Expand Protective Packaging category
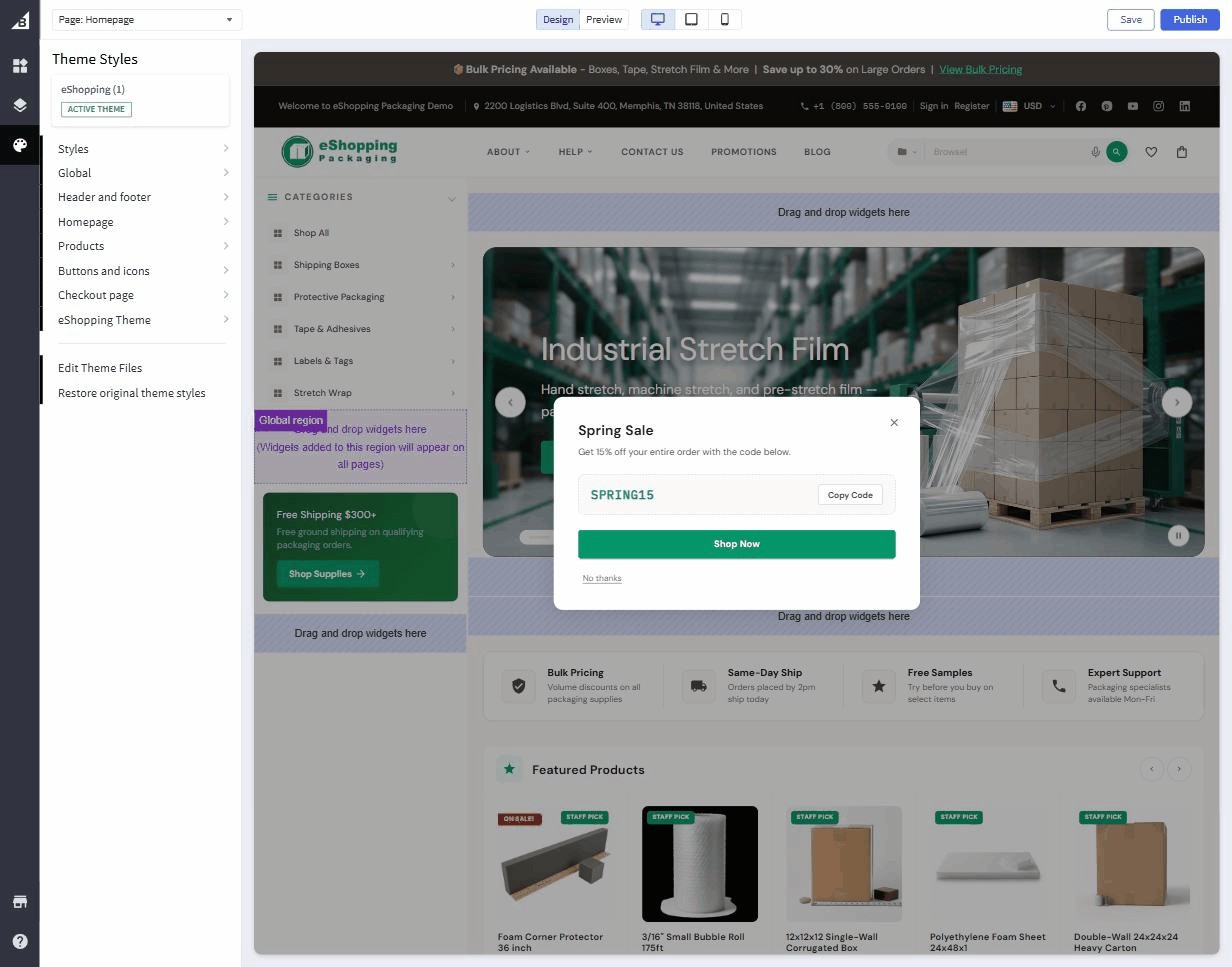 [x=453, y=297]
